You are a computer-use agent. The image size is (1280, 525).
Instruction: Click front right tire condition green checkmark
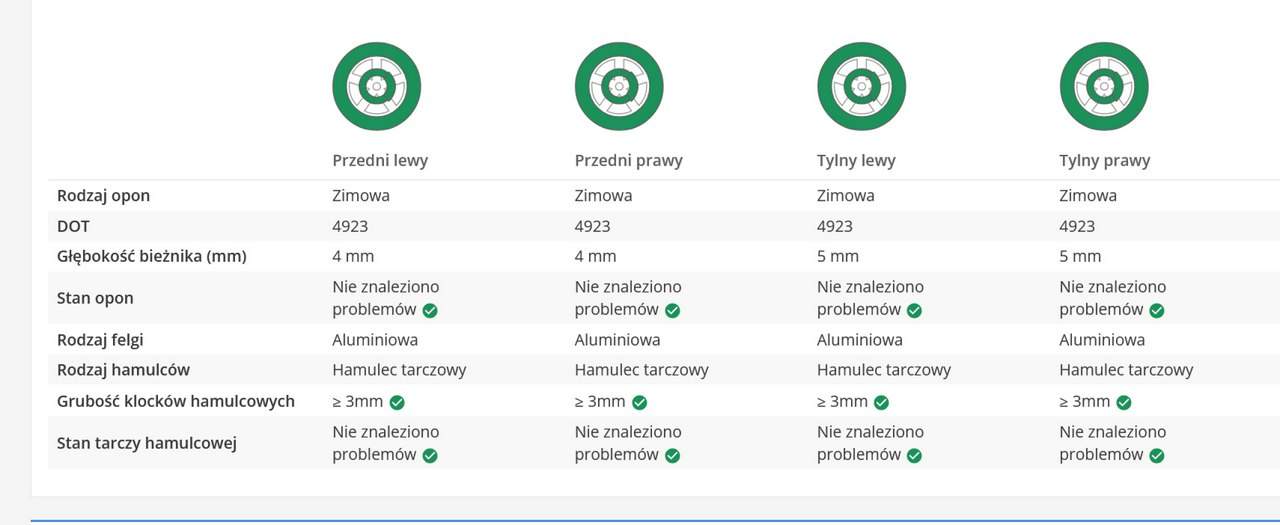point(672,310)
